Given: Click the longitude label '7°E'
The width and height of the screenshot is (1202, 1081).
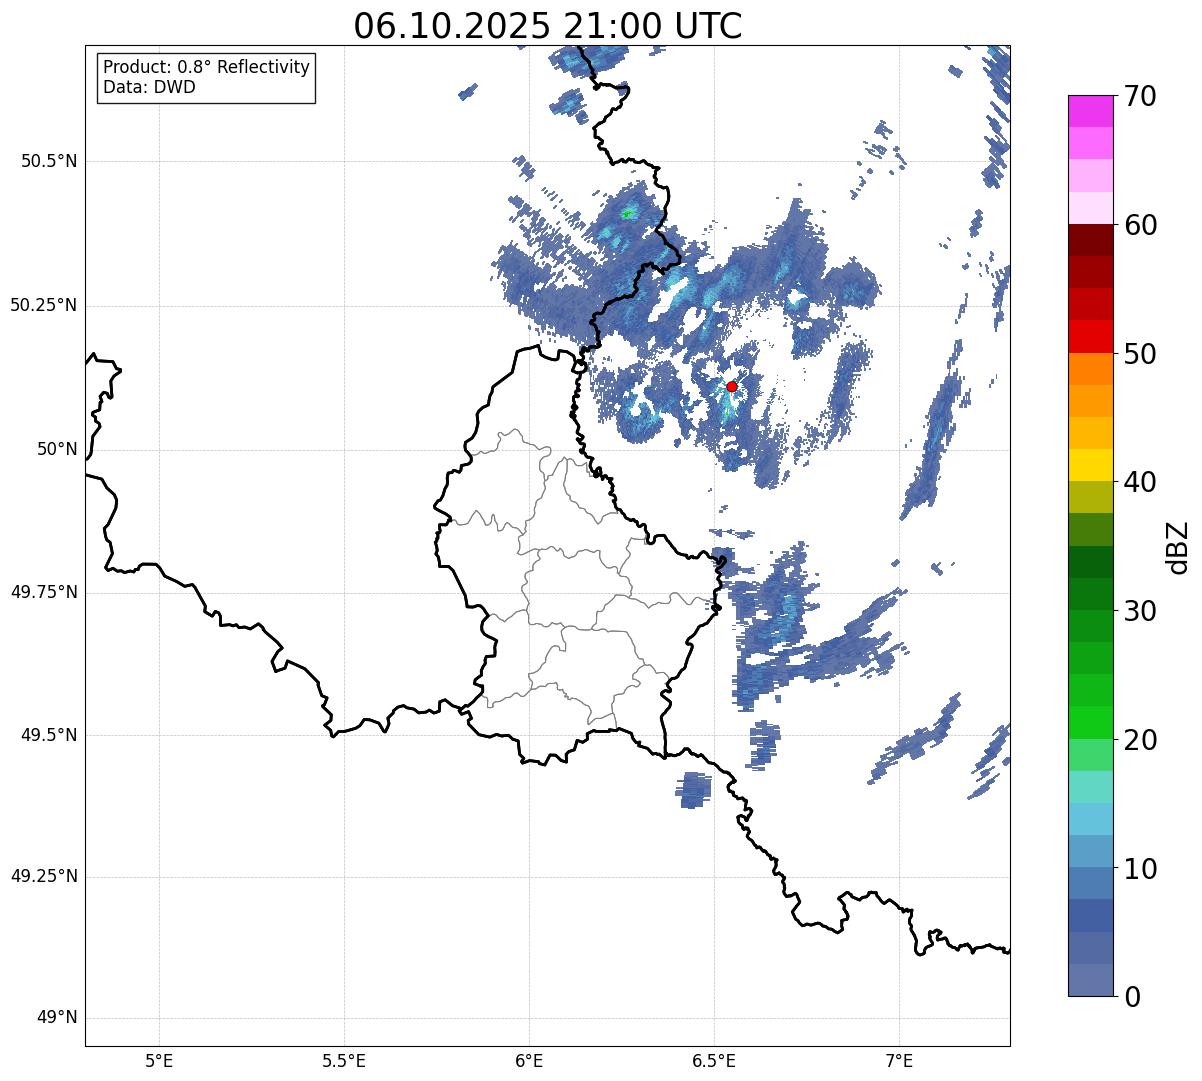Looking at the screenshot, I should [899, 1060].
